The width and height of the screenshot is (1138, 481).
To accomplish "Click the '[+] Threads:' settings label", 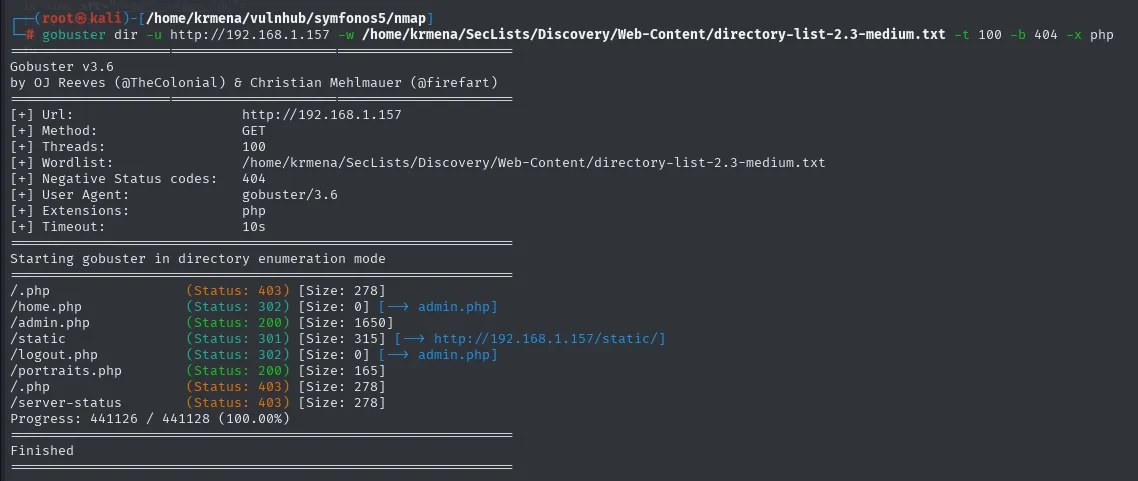I will tap(58, 147).
